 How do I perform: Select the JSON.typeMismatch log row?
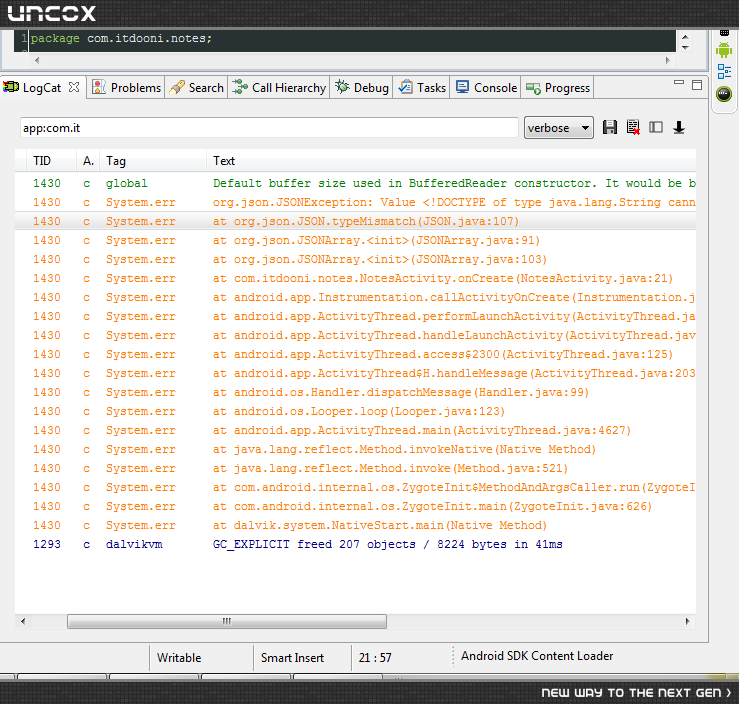coord(355,221)
